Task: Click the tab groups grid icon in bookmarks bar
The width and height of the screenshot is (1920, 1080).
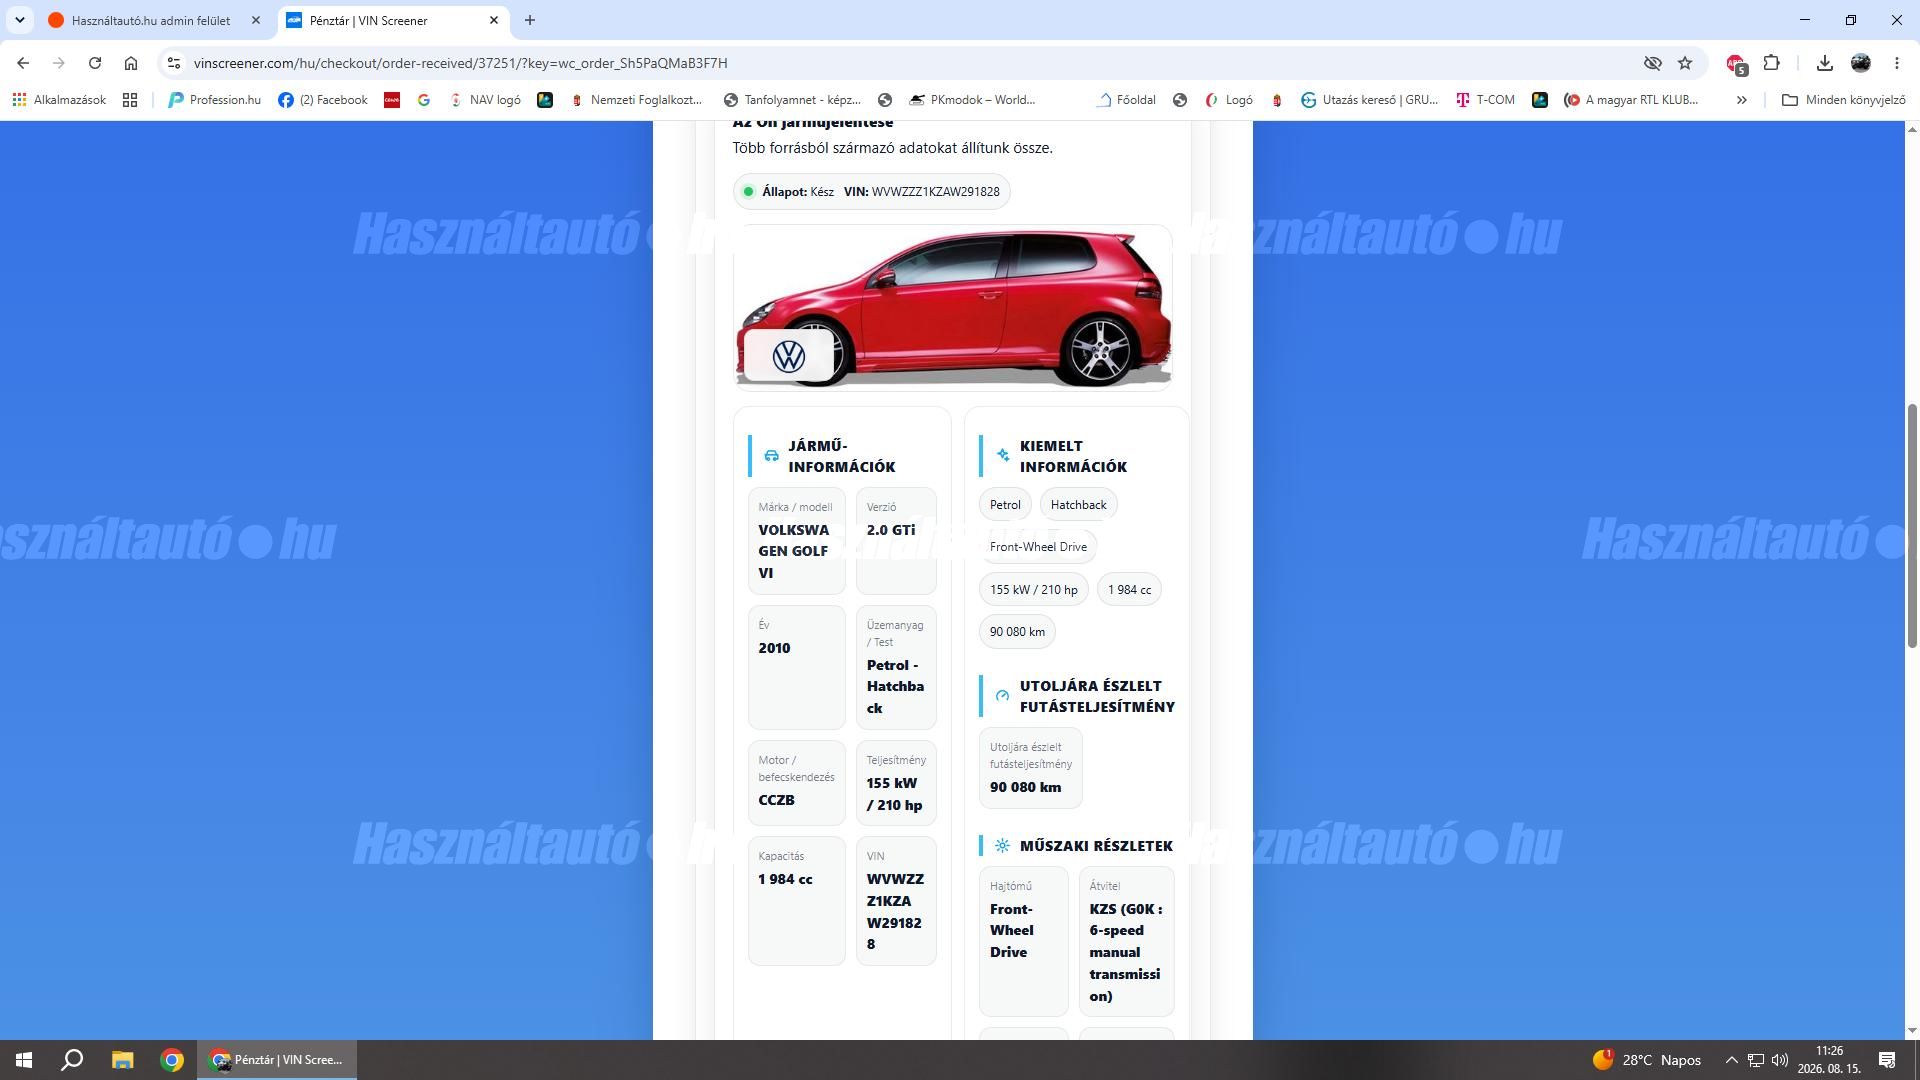Action: pyautogui.click(x=130, y=100)
